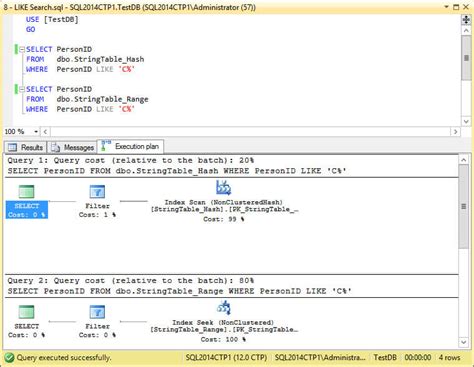Image resolution: width=474 pixels, height=367 pixels.
Task: Click the Index Scan (NonClusteredHash) operator icon
Action: tap(223, 188)
